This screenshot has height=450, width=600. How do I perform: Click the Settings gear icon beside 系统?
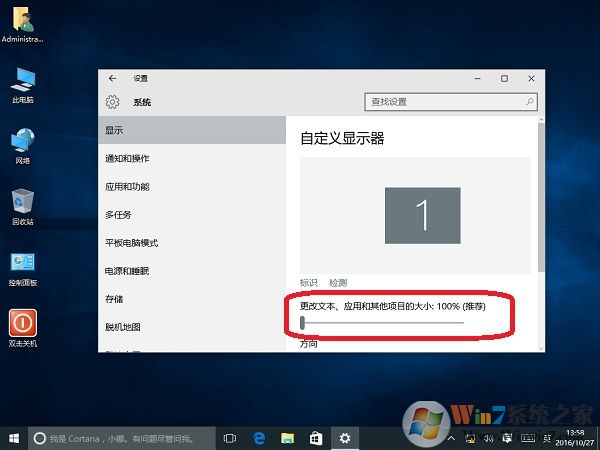[x=112, y=102]
